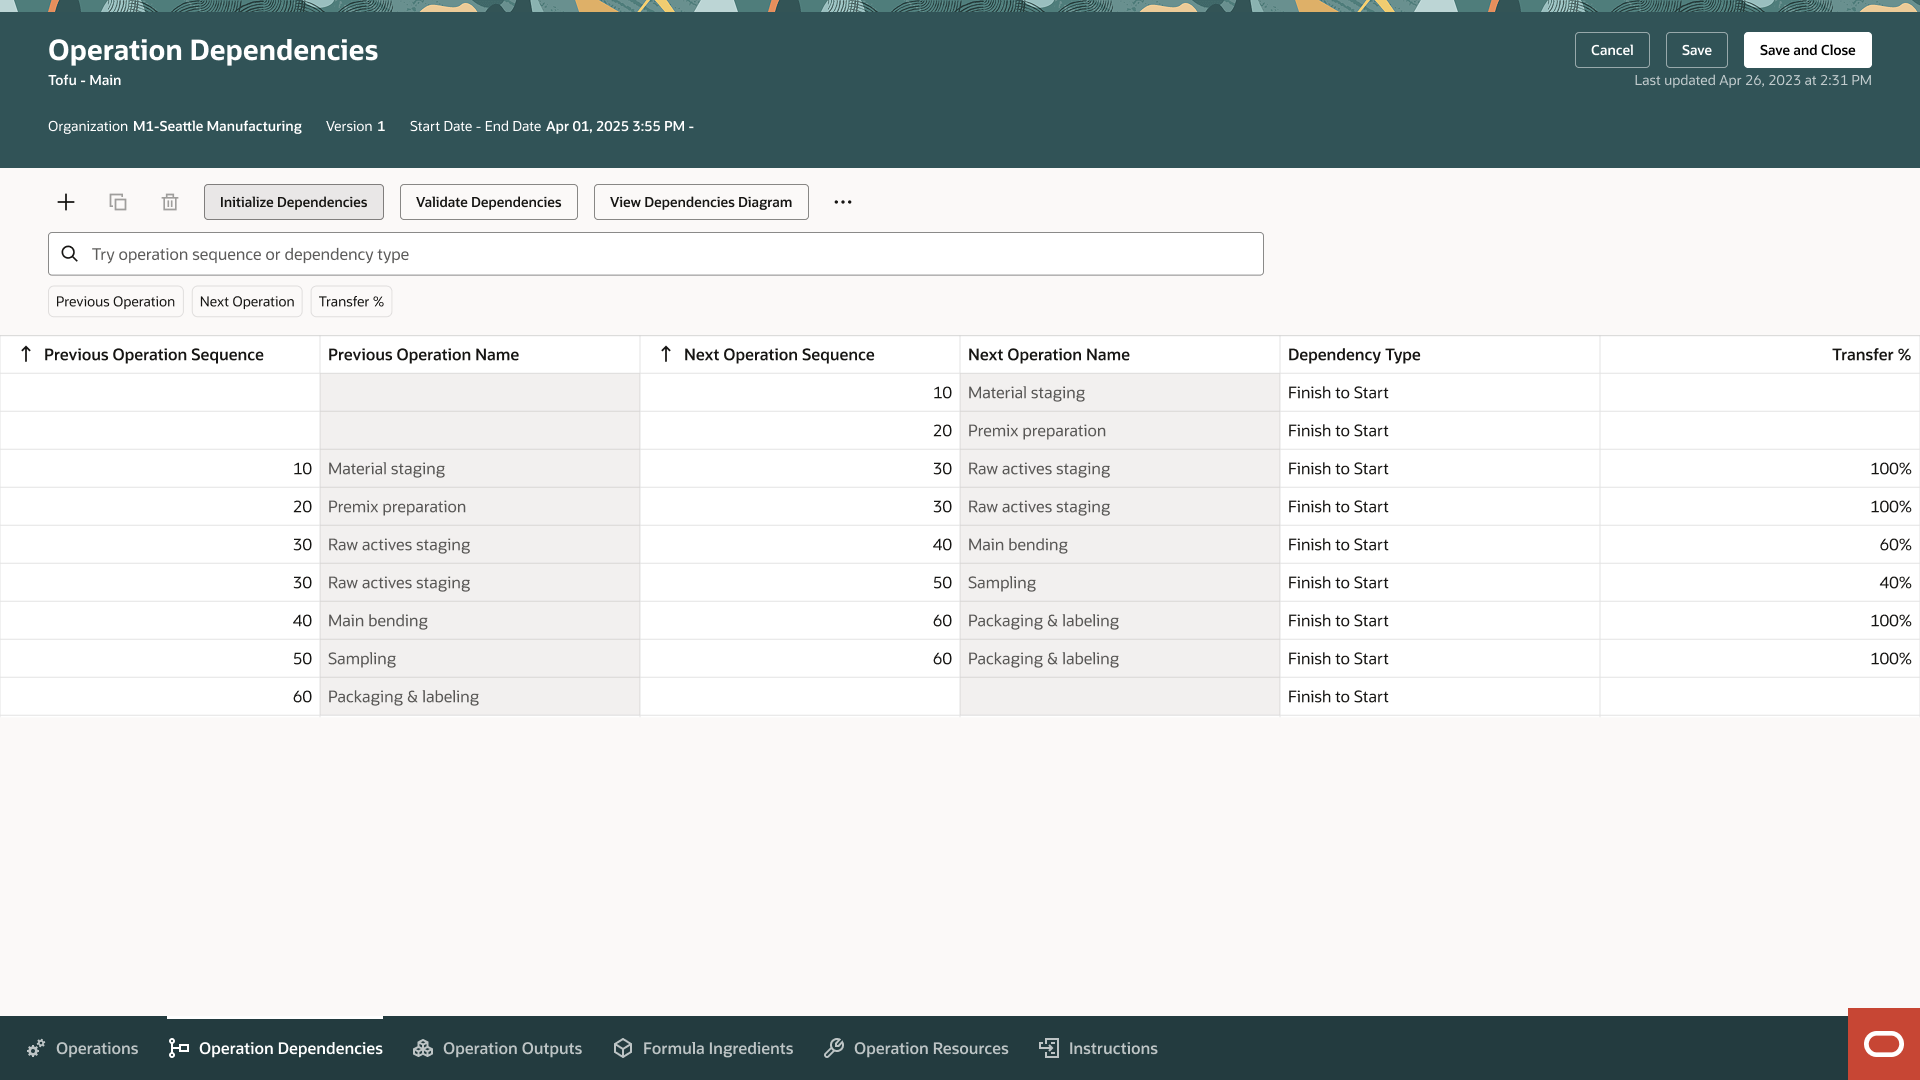Click the Operation Resources wrench icon
Viewport: 1920px width, 1080px height.
[834, 1048]
